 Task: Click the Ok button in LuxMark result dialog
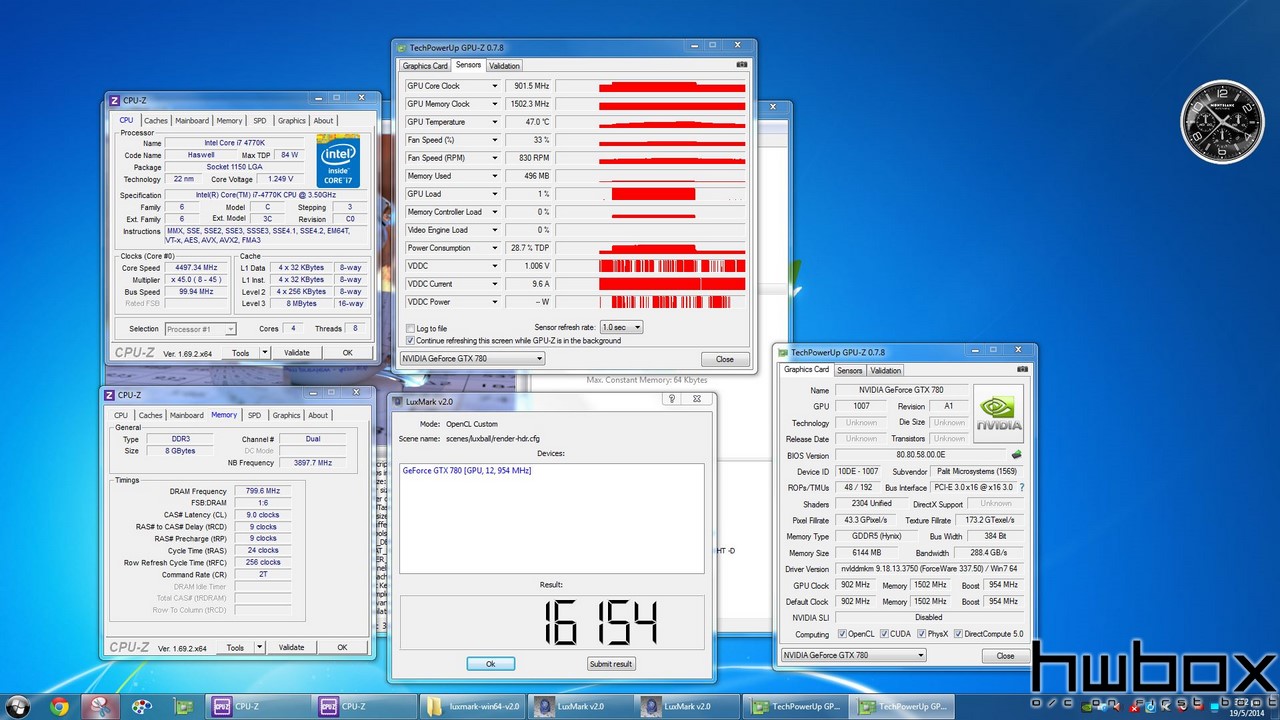click(490, 664)
